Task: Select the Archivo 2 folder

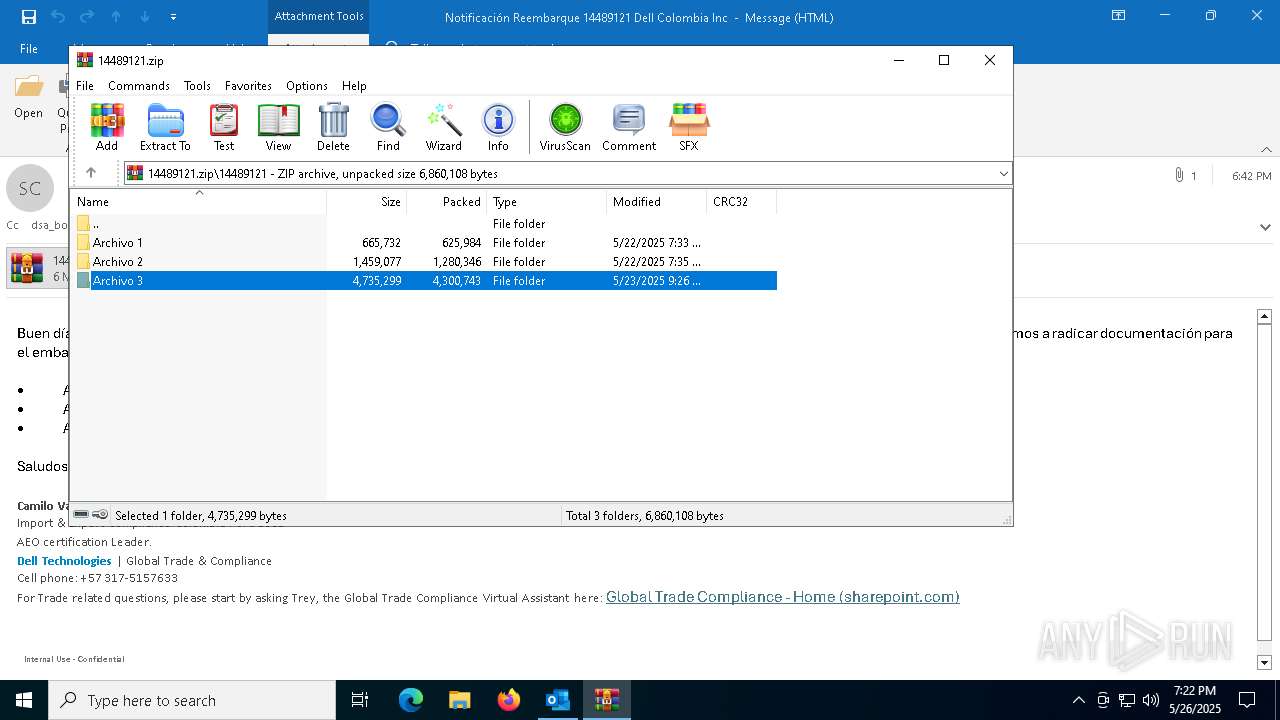Action: pos(426,262)
